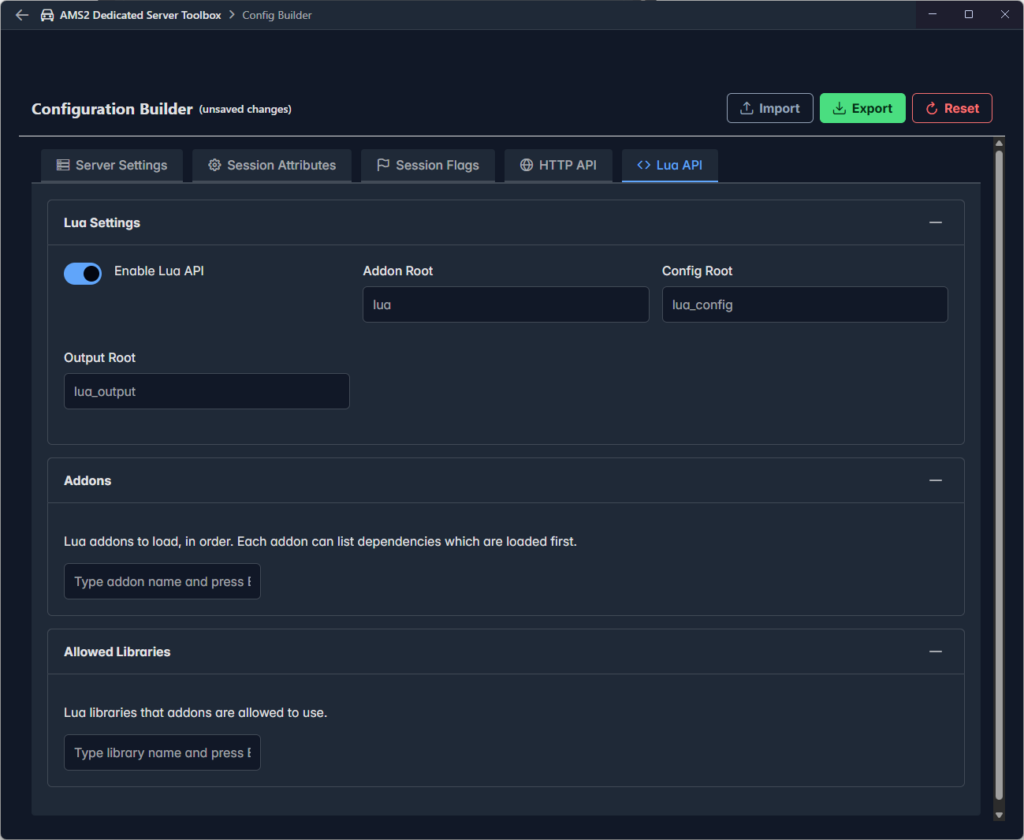Reset the configuration changes
This screenshot has width=1024, height=840.
coord(951,108)
